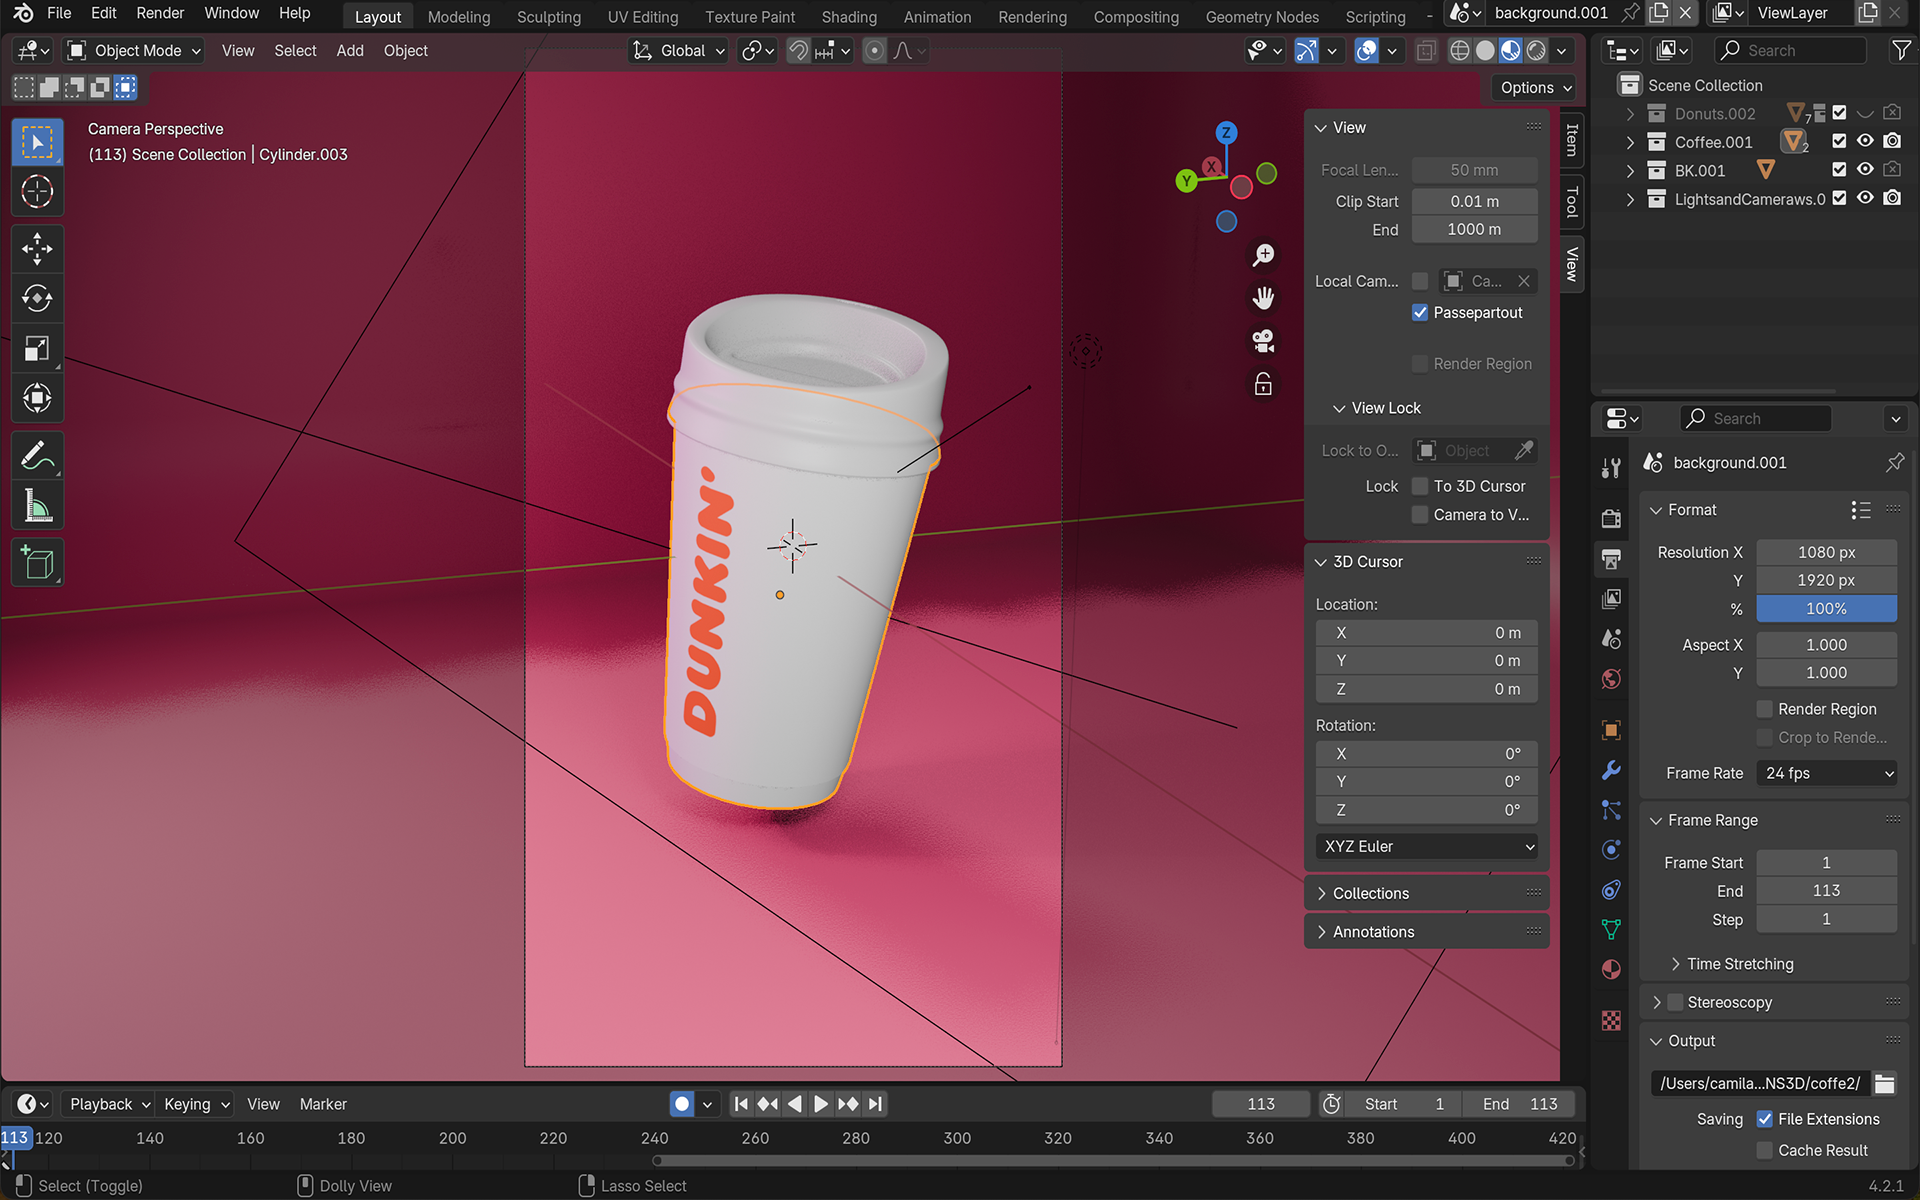Click the pan view hand icon
1920x1200 pixels.
click(x=1263, y=298)
